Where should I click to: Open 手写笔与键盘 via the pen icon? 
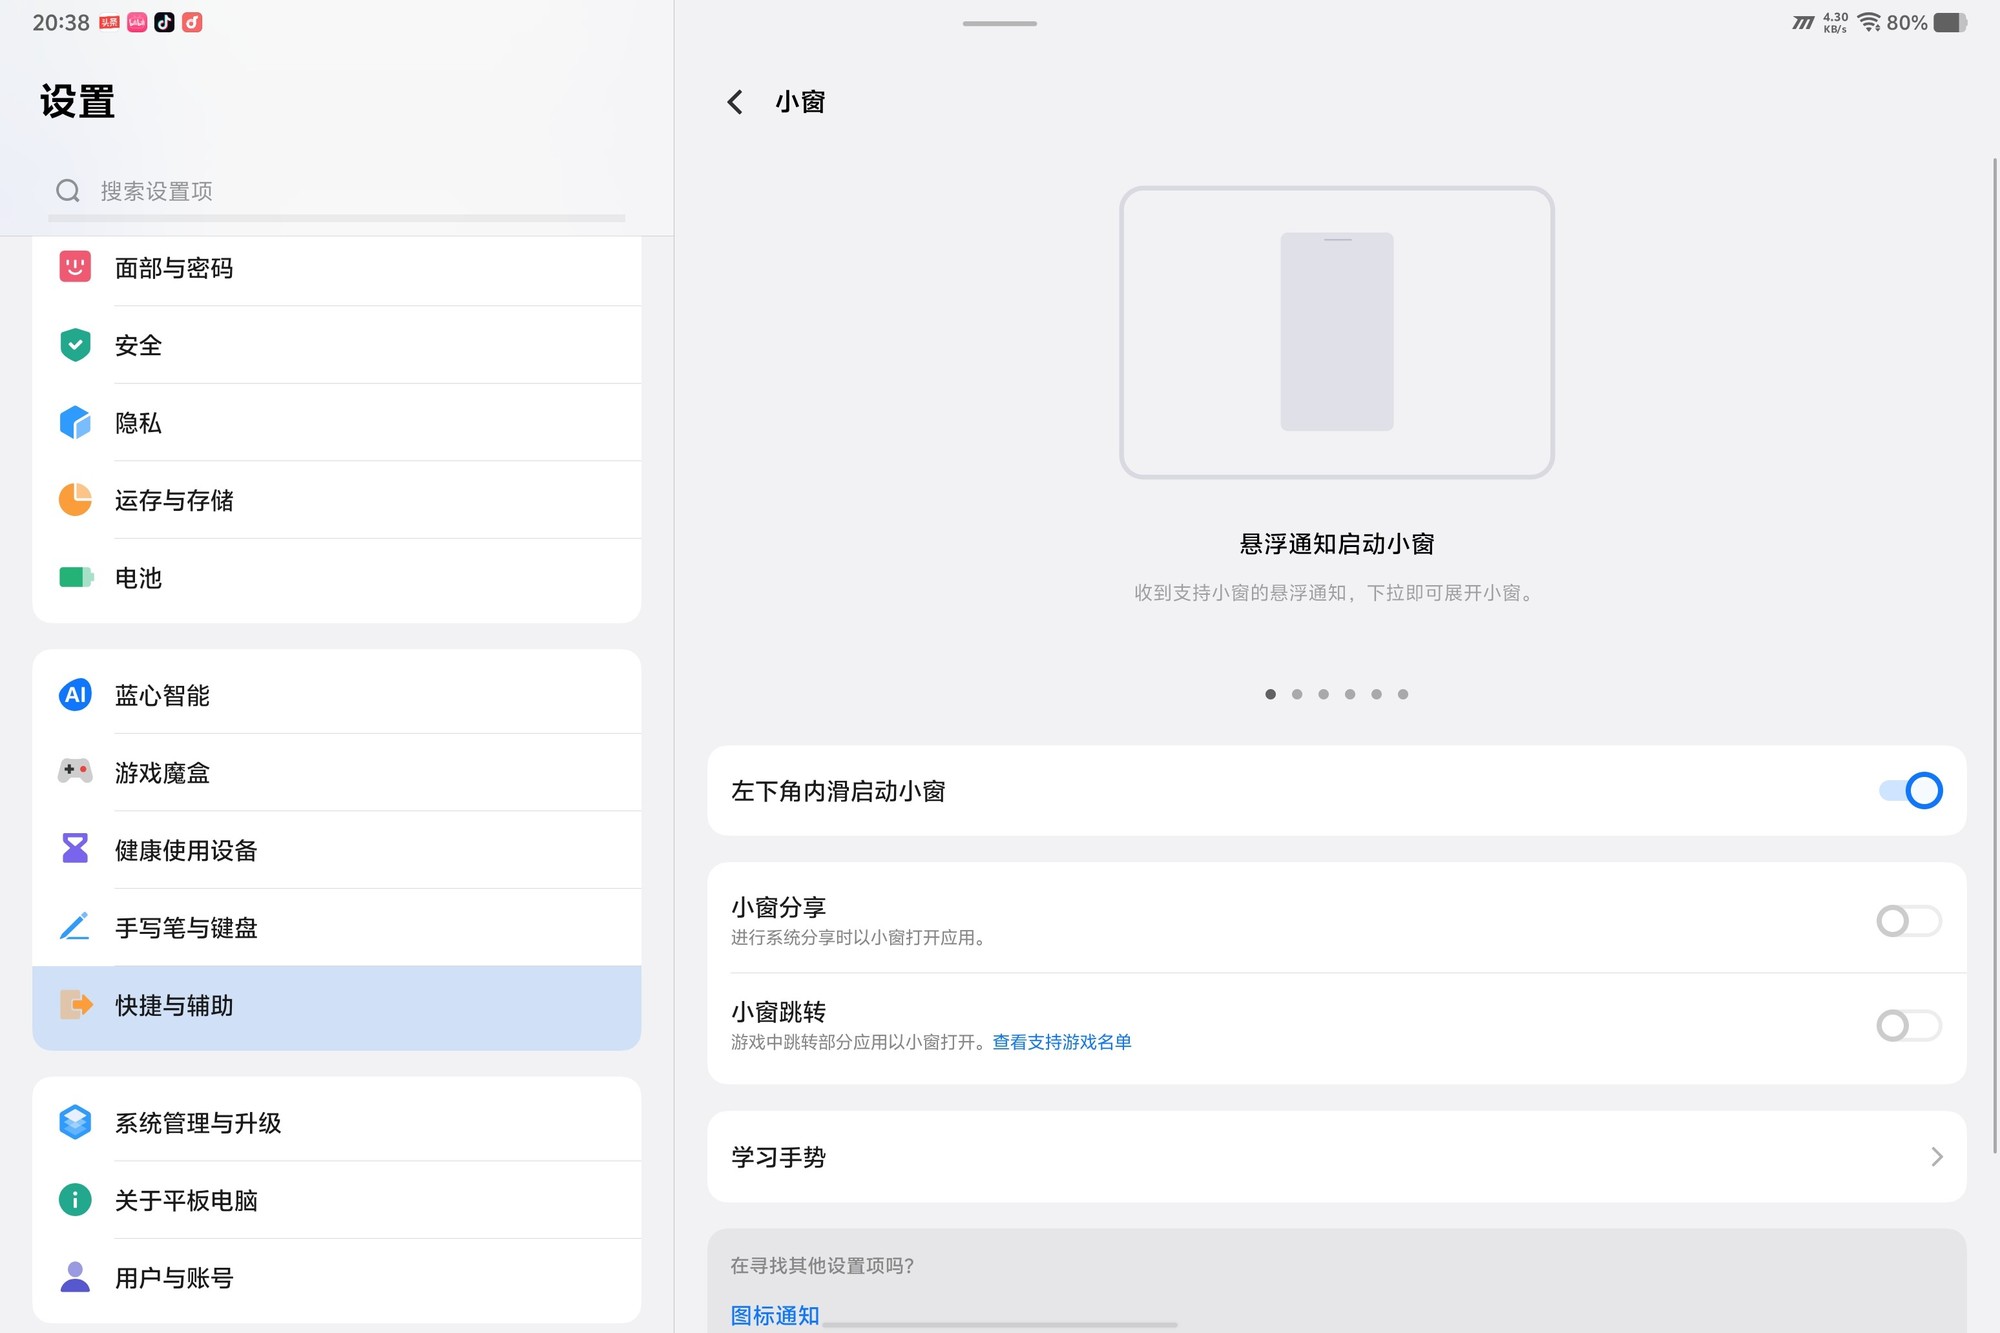(x=75, y=927)
